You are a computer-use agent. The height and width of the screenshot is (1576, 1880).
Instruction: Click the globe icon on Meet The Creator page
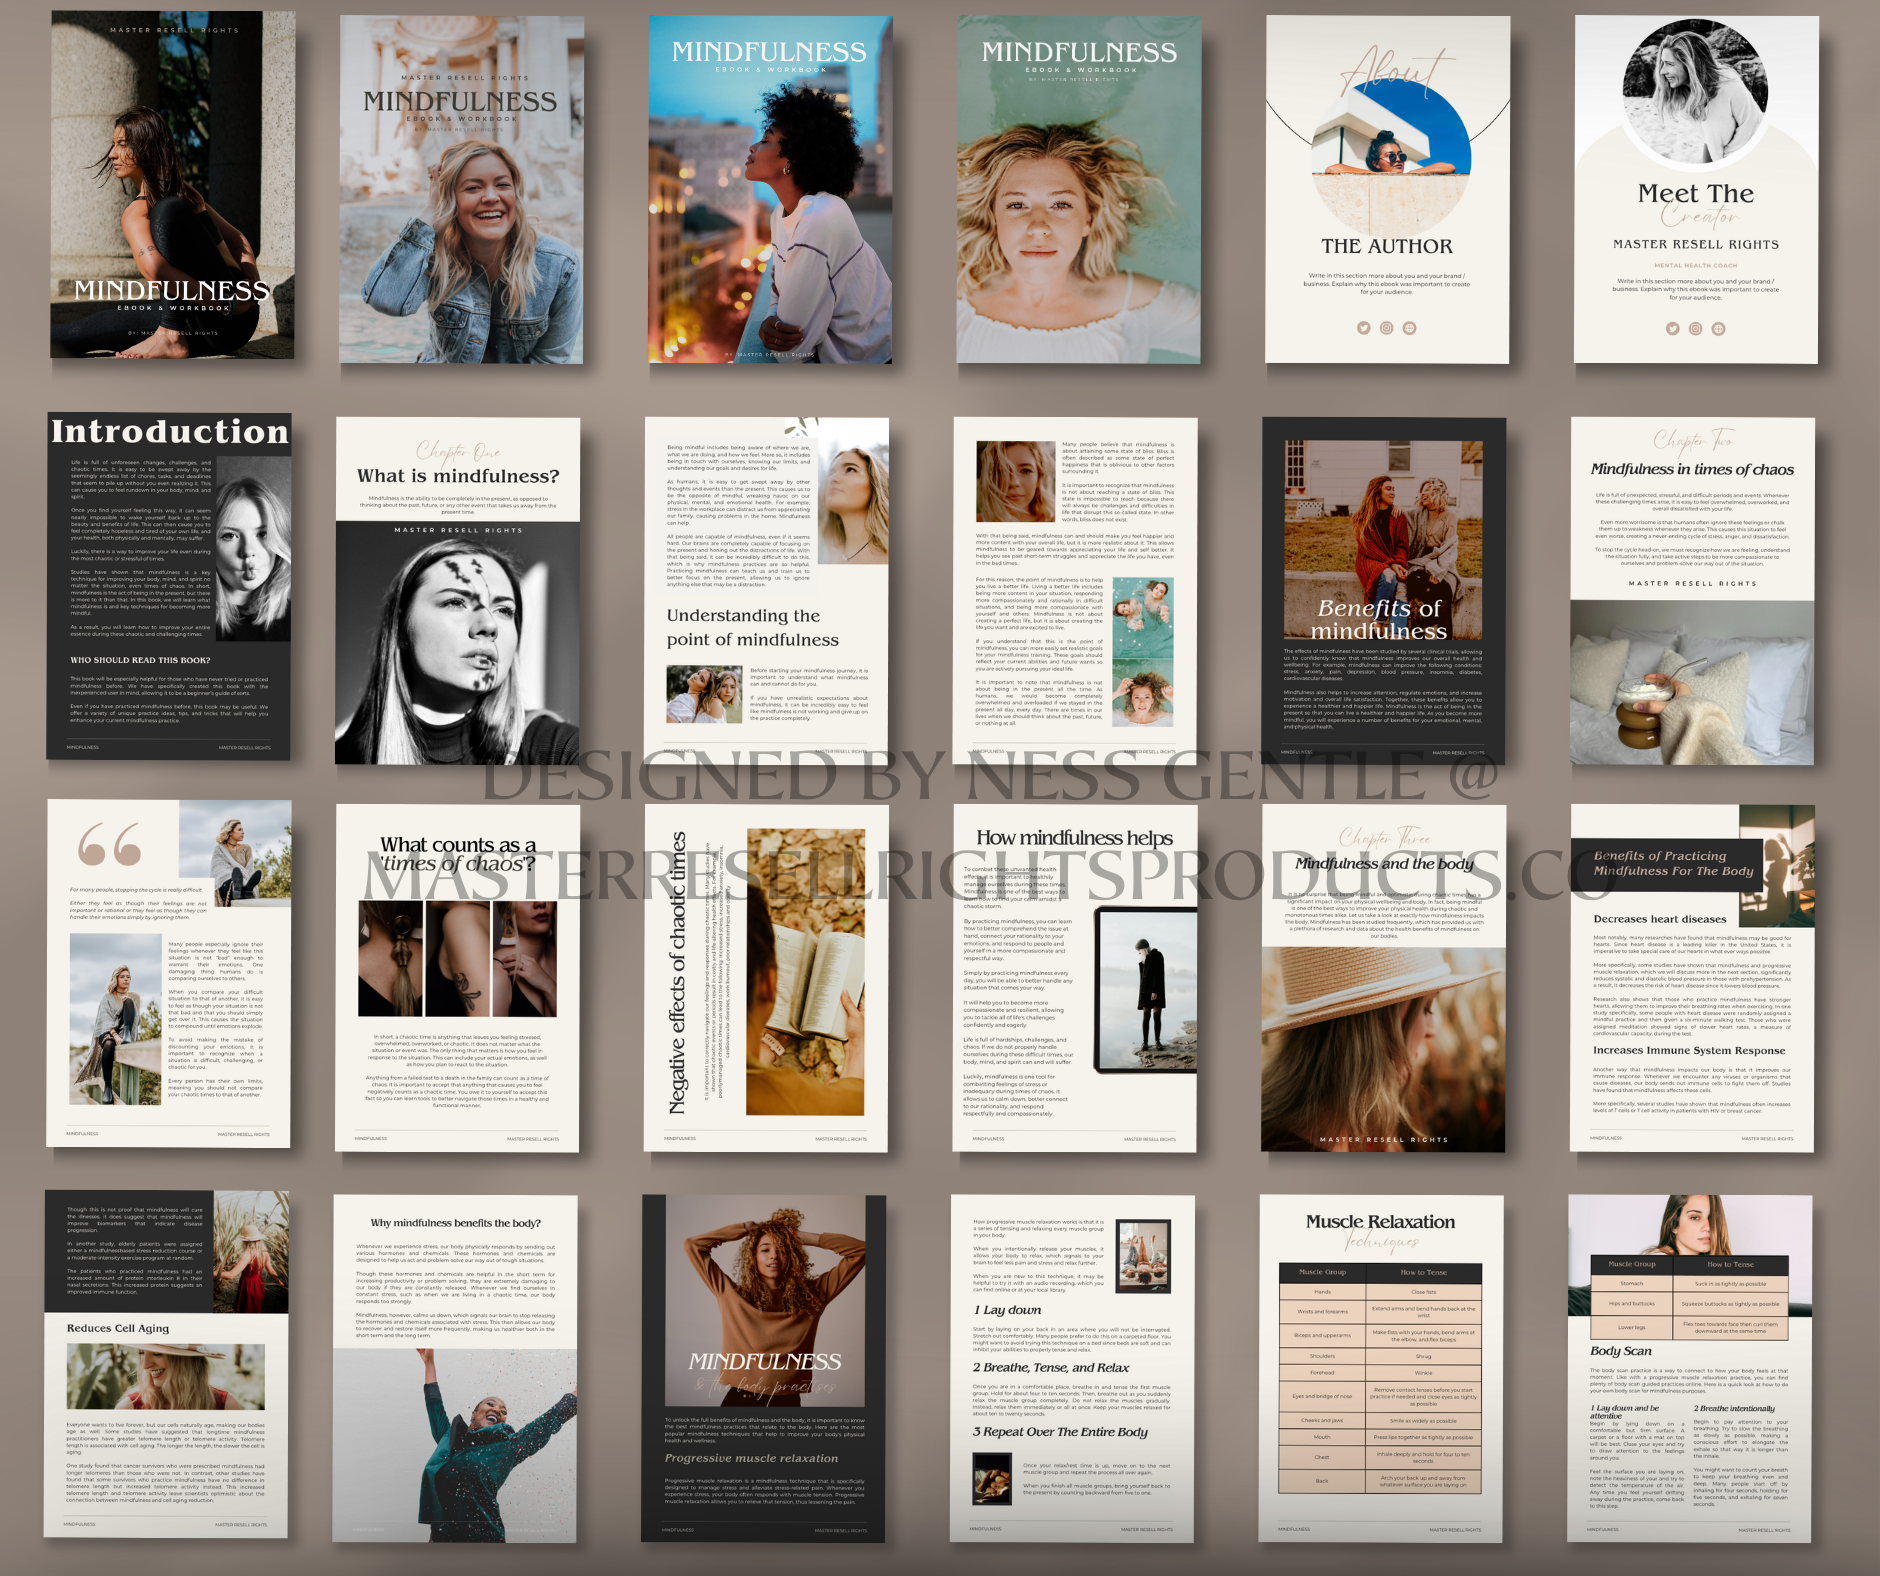pyautogui.click(x=1718, y=329)
